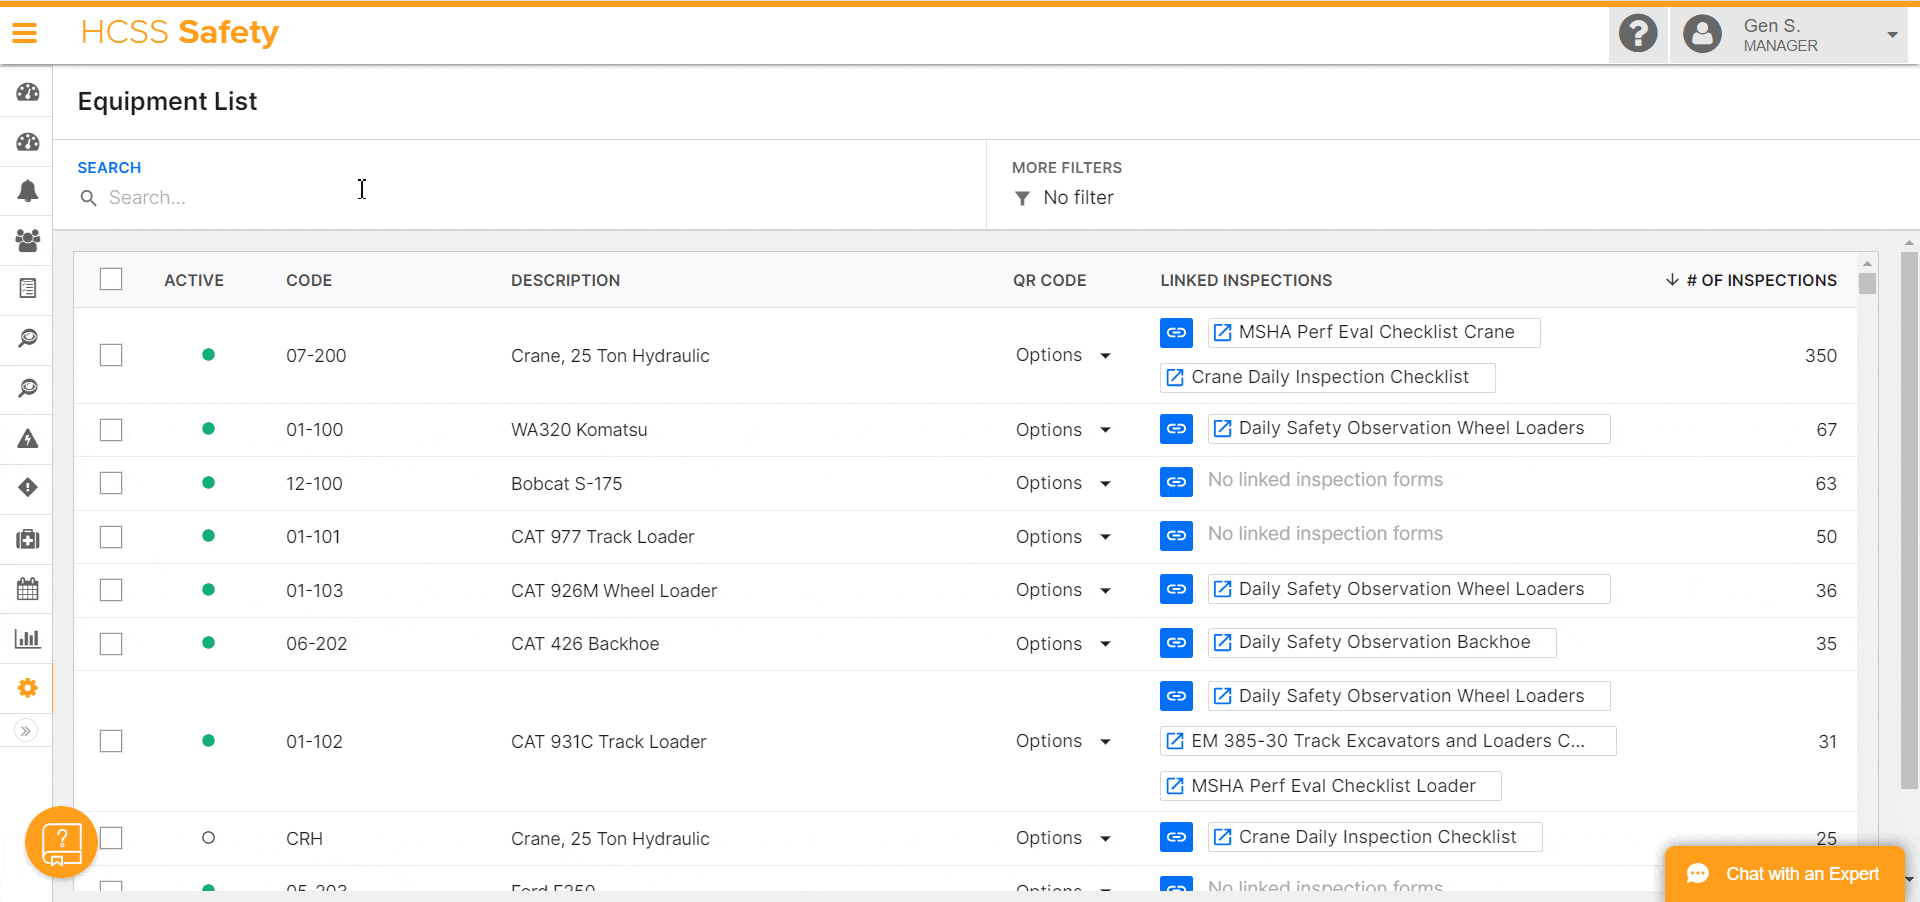Image resolution: width=1920 pixels, height=902 pixels.
Task: Click the user avatar icon
Action: pyautogui.click(x=1702, y=34)
